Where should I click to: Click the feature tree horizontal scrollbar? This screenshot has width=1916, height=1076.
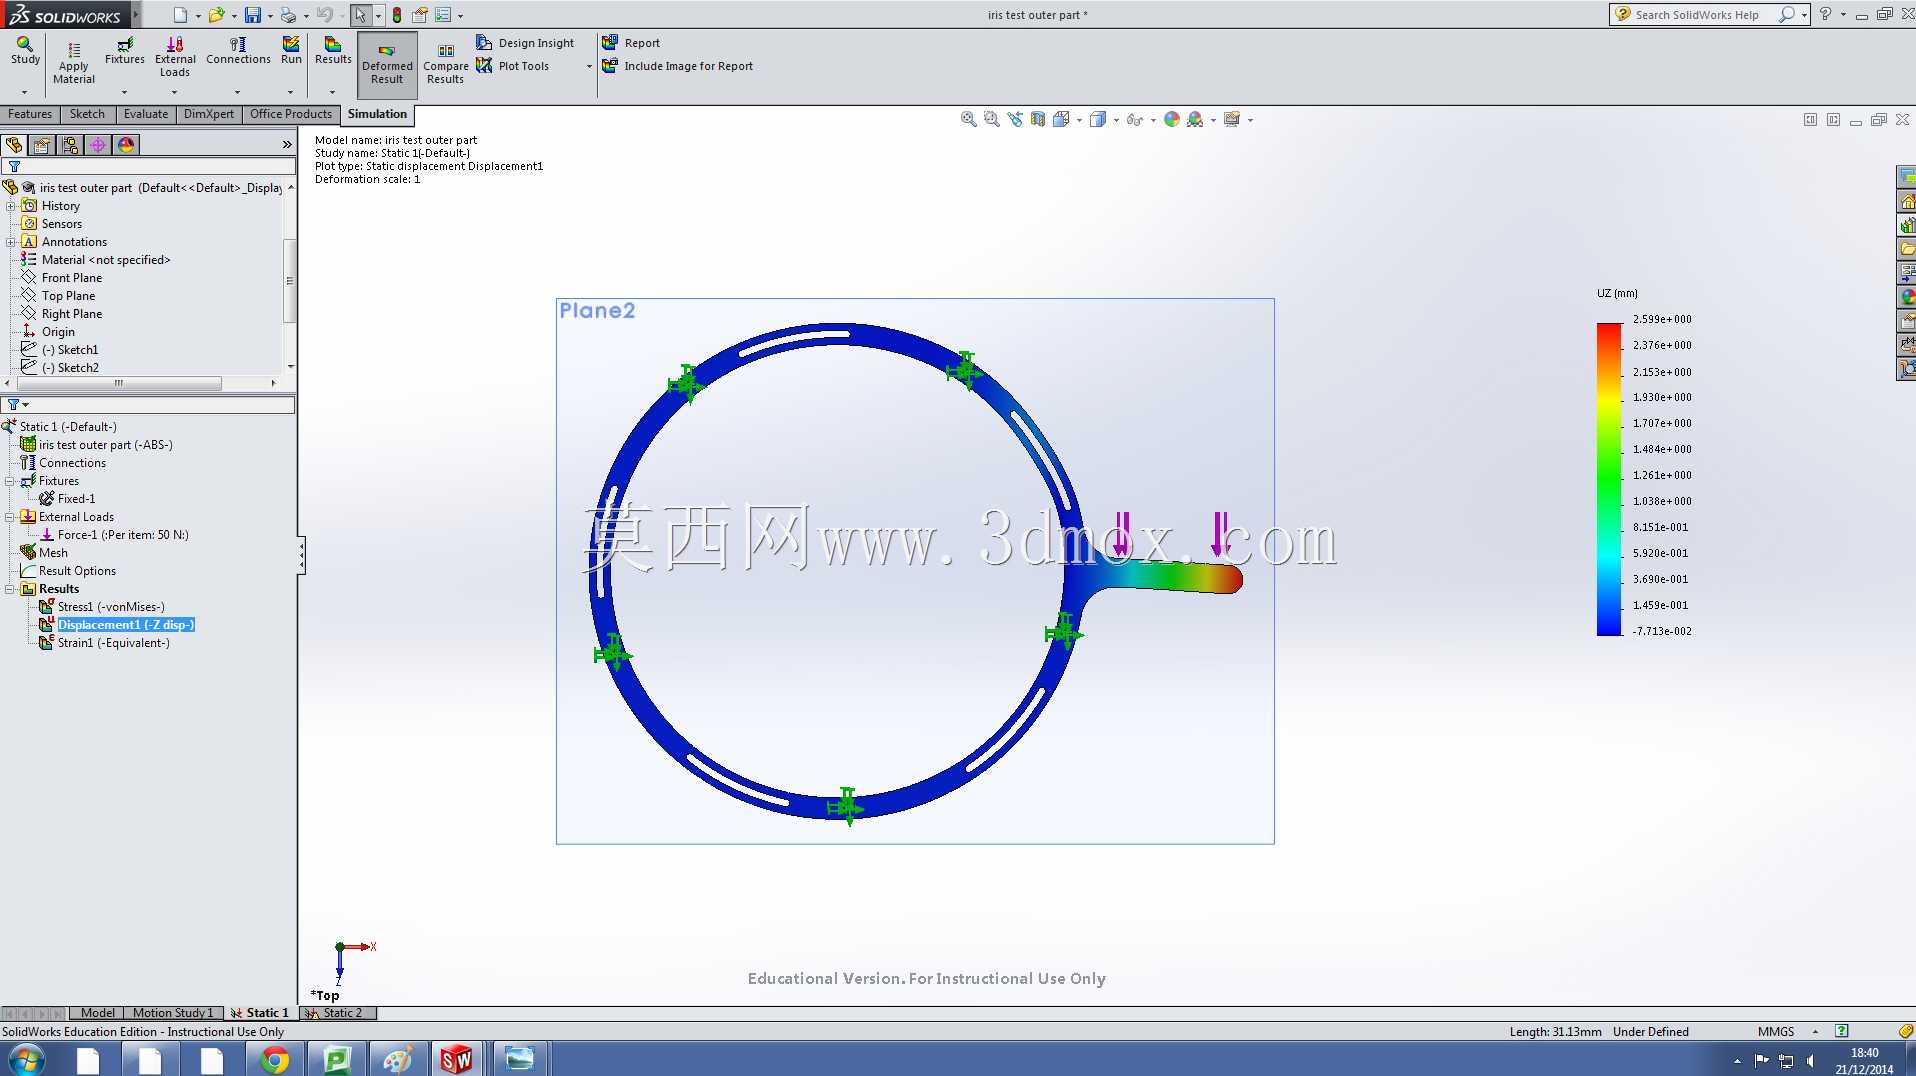tap(119, 383)
